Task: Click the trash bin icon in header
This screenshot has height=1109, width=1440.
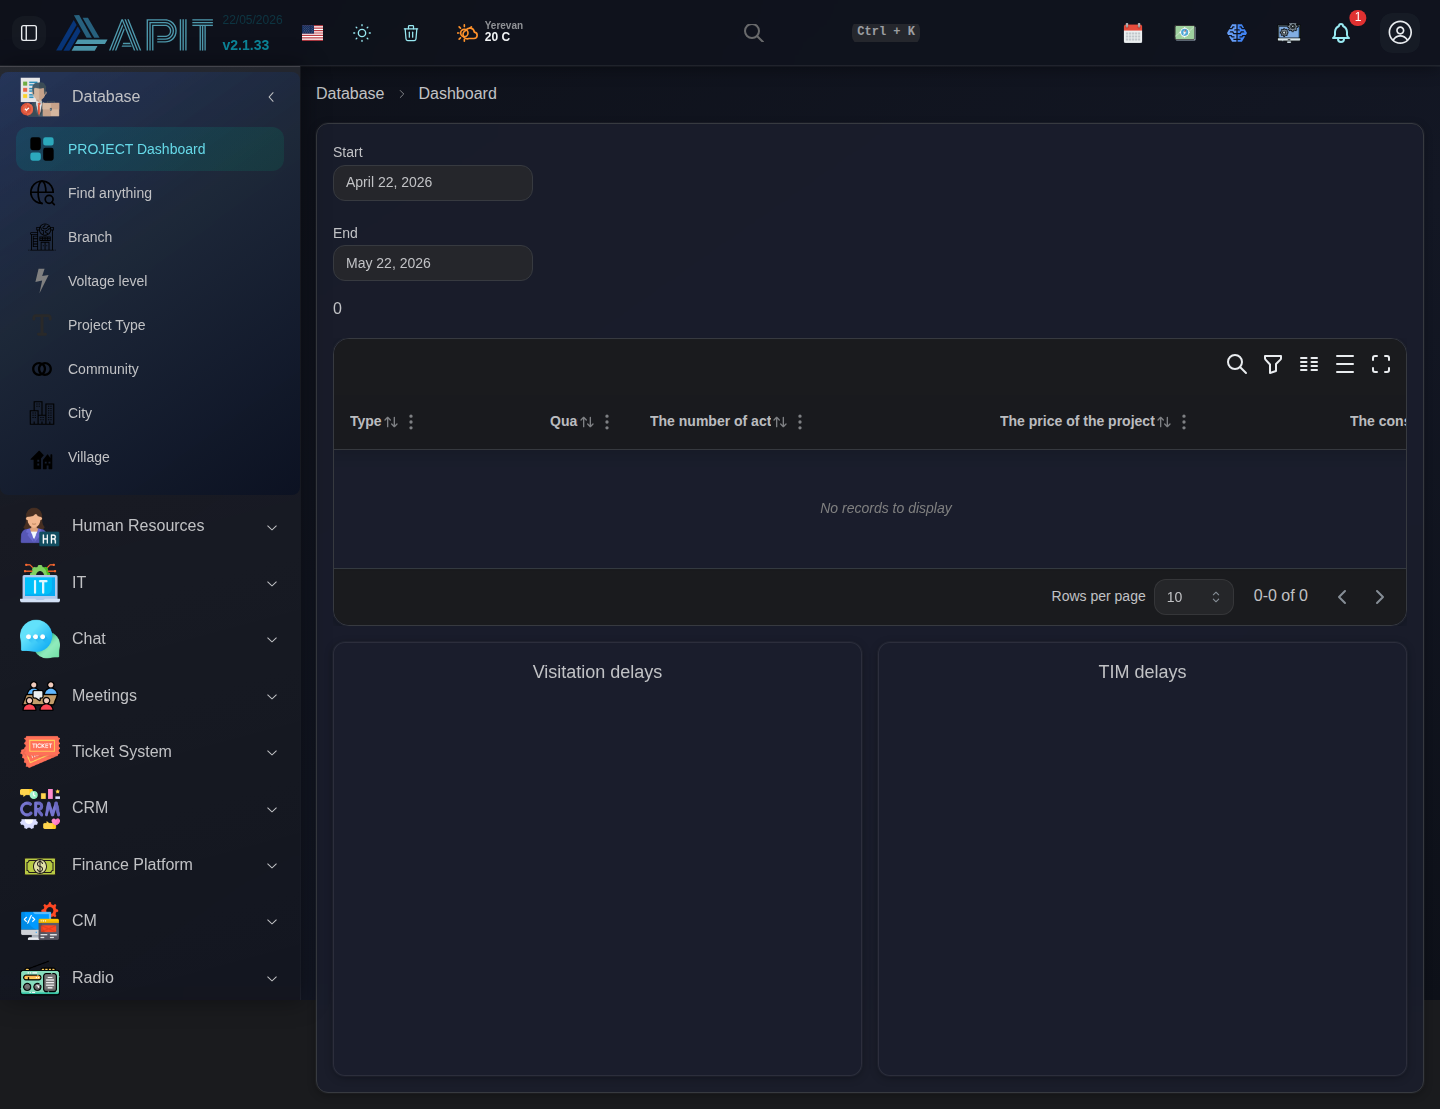Action: click(x=411, y=33)
